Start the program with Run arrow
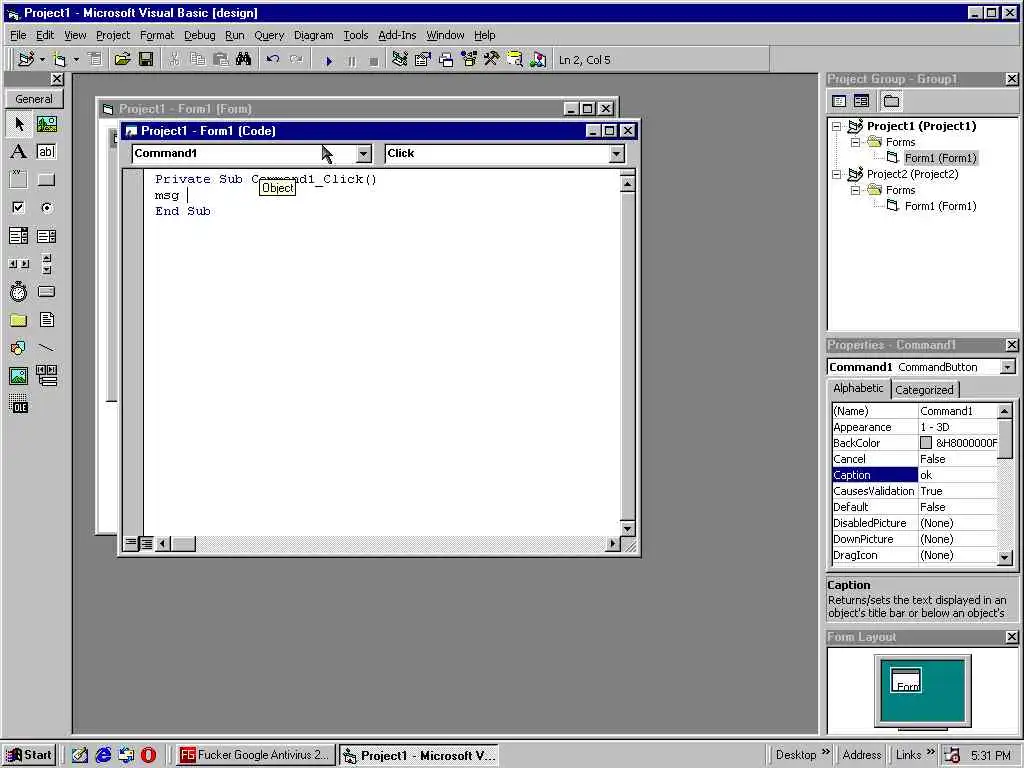 coord(328,61)
